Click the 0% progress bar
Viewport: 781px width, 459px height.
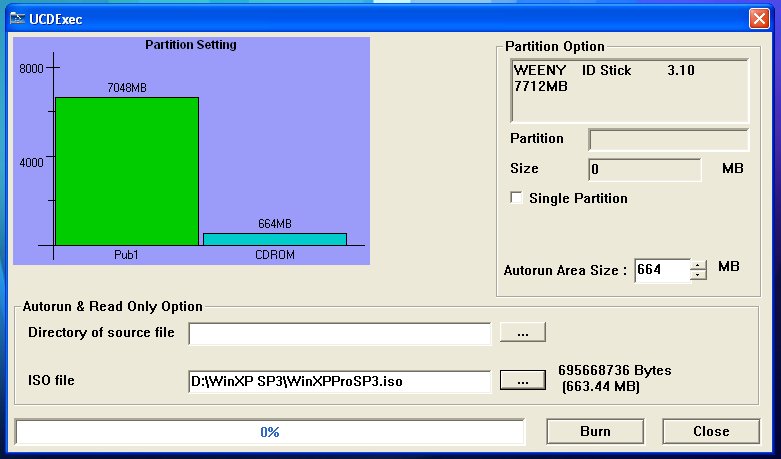269,432
